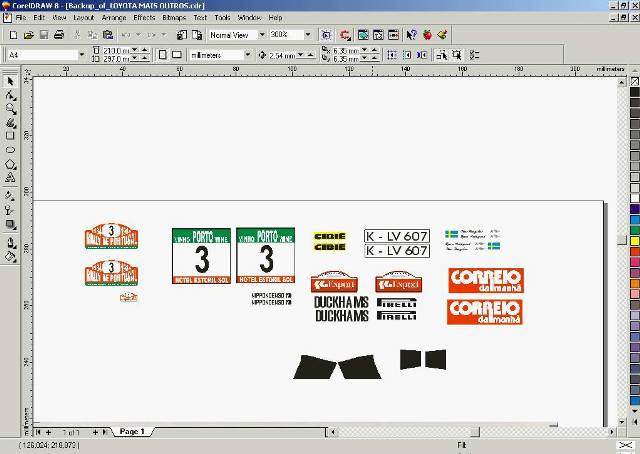Choose the Ellipse tool

10,150
